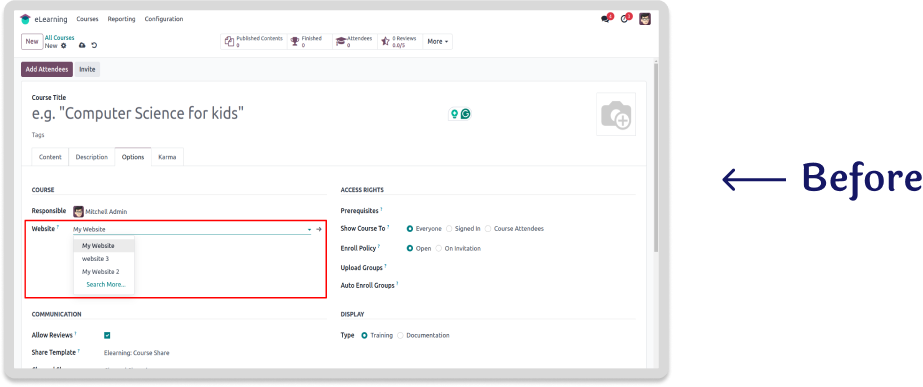Expand the More stat buttons dropdown
Screen dimensions: 923x387
(x=437, y=42)
